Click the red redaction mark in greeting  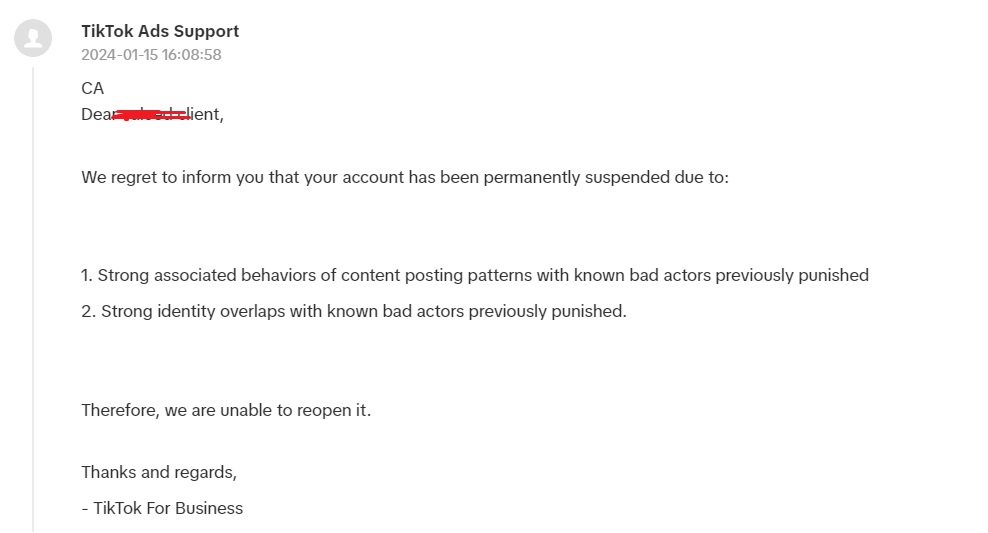(151, 115)
